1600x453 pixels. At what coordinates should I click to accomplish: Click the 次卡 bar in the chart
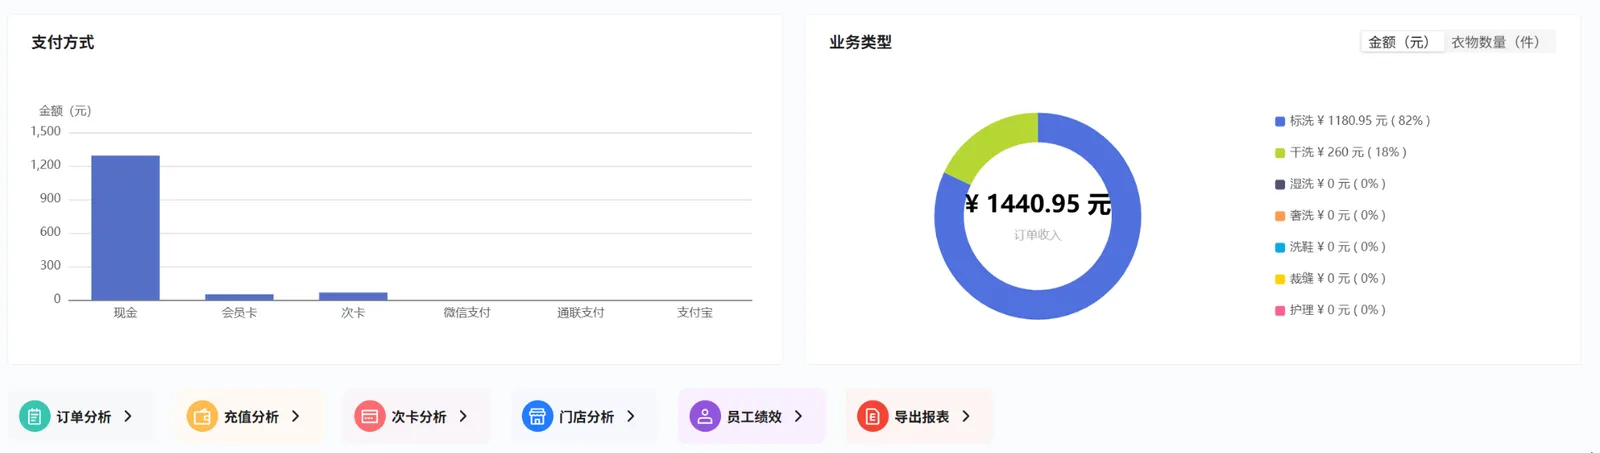(x=353, y=296)
